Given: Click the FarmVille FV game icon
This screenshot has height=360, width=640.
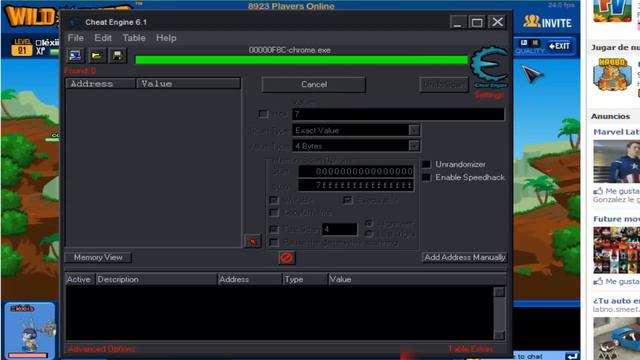Looking at the screenshot, I should tap(612, 11).
